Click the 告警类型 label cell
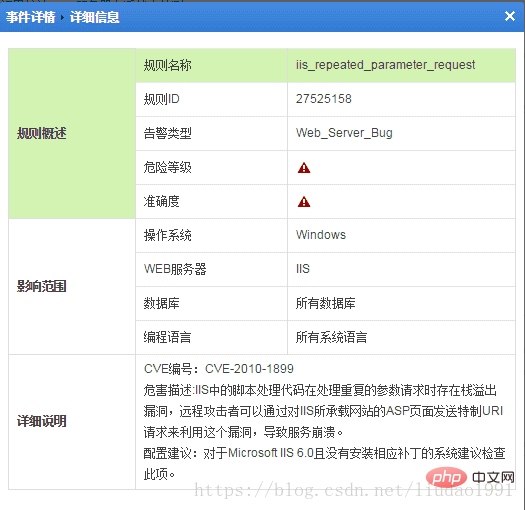525x510 pixels. tap(212, 134)
